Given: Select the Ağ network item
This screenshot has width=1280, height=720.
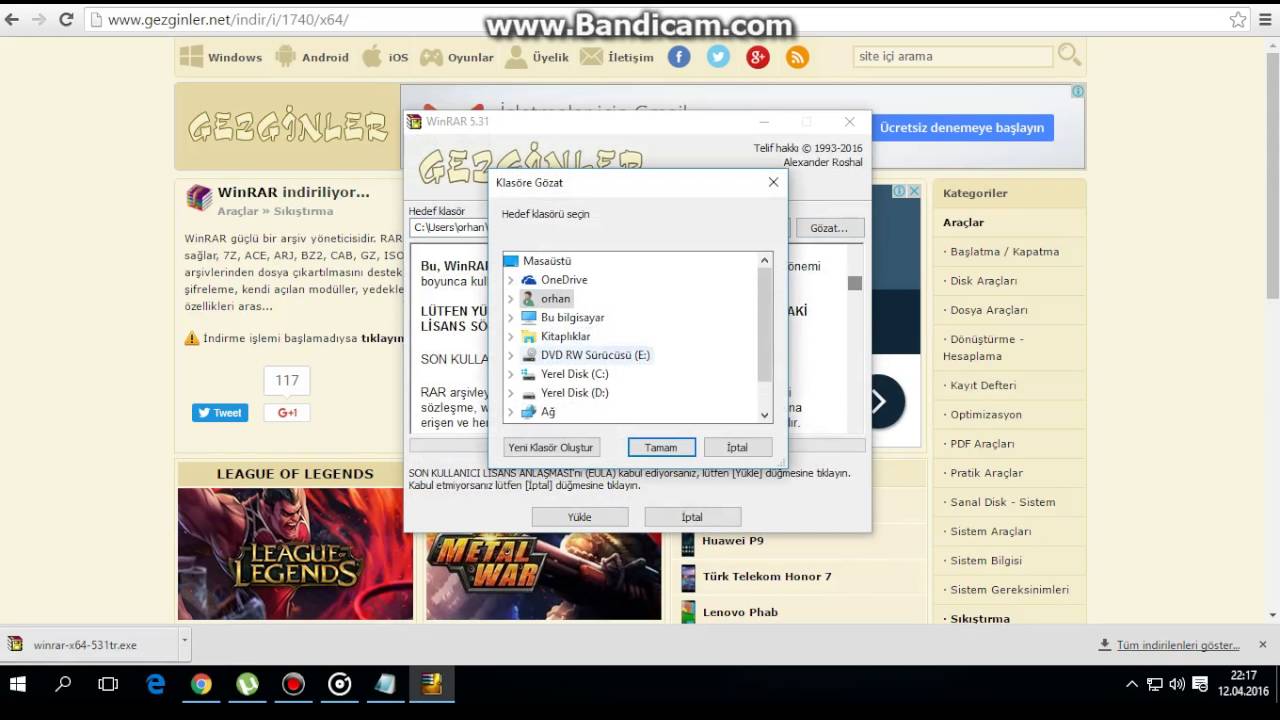Looking at the screenshot, I should (548, 412).
